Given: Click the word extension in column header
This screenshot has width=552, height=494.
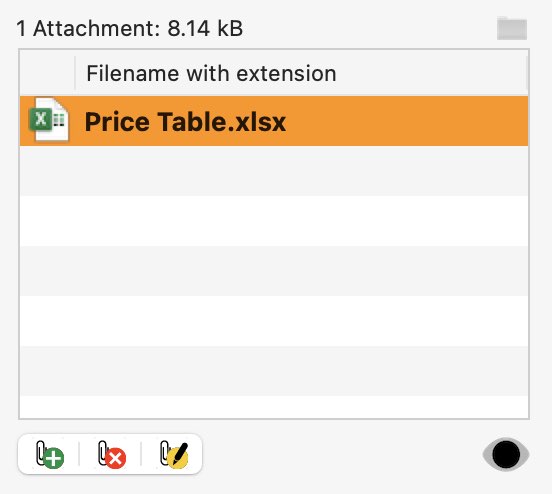Looking at the screenshot, I should point(286,73).
